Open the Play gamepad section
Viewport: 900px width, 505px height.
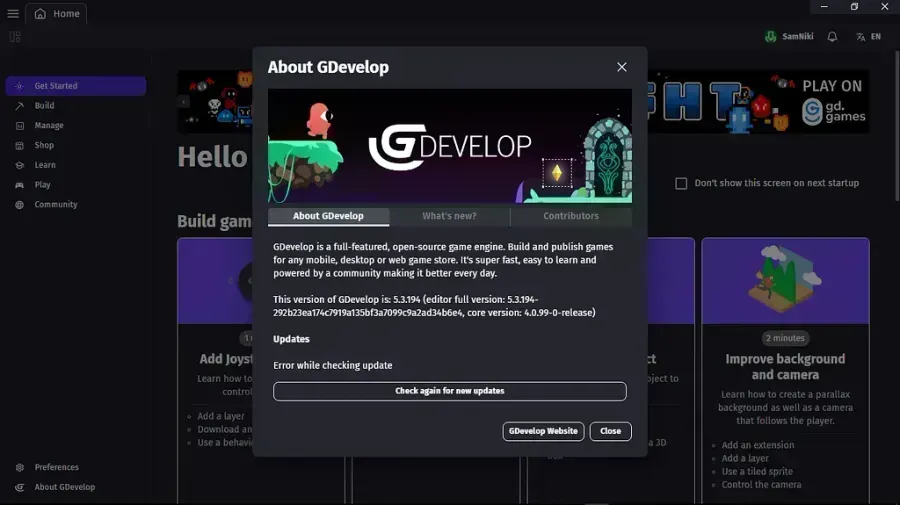click(20, 185)
